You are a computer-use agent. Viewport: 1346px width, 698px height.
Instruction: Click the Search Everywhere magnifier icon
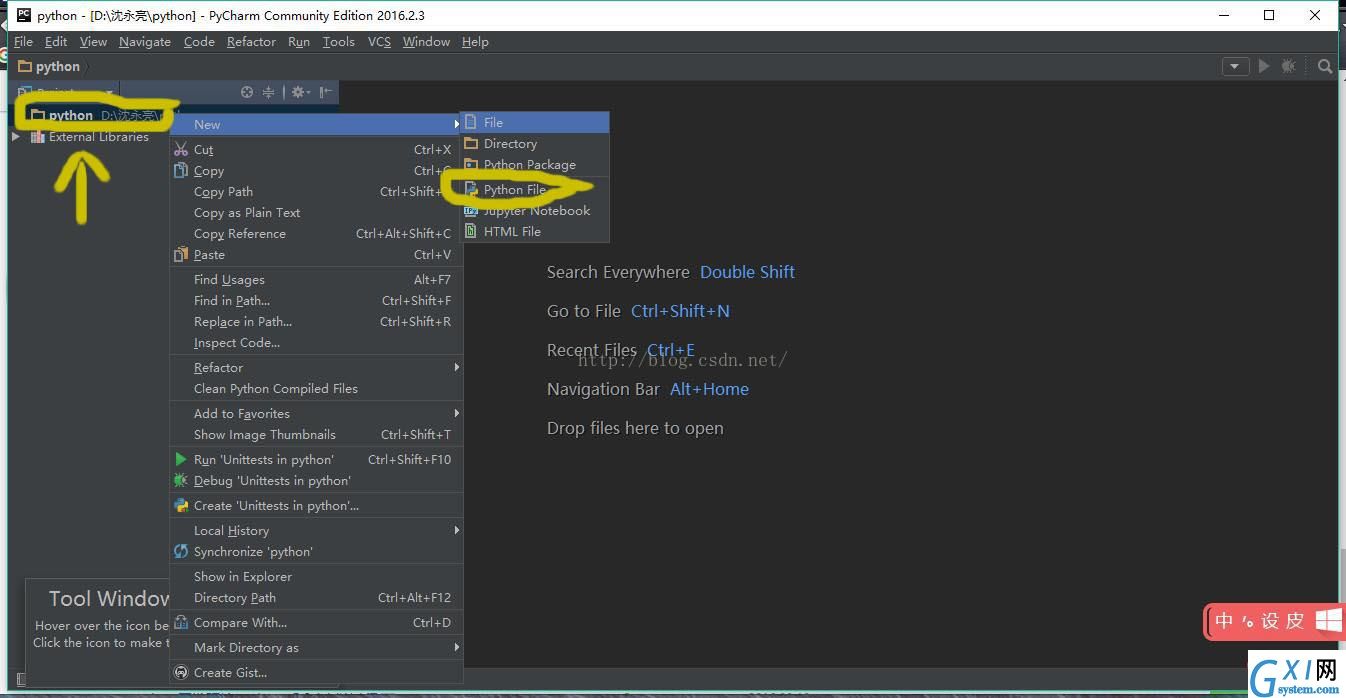1325,66
